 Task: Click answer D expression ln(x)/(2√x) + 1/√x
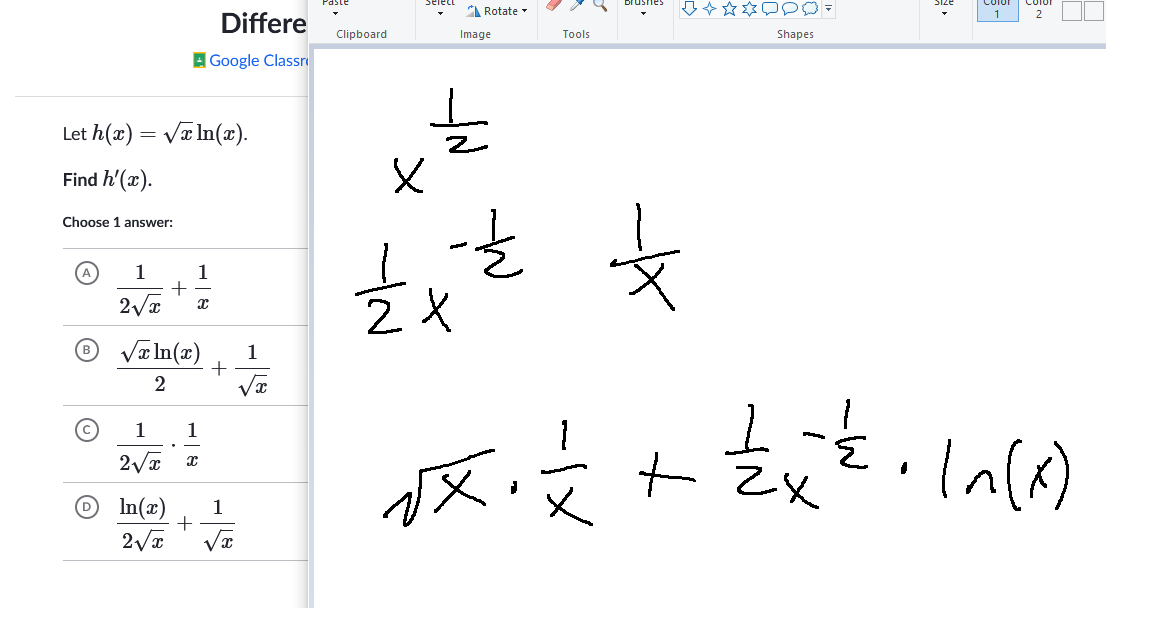pos(176,524)
